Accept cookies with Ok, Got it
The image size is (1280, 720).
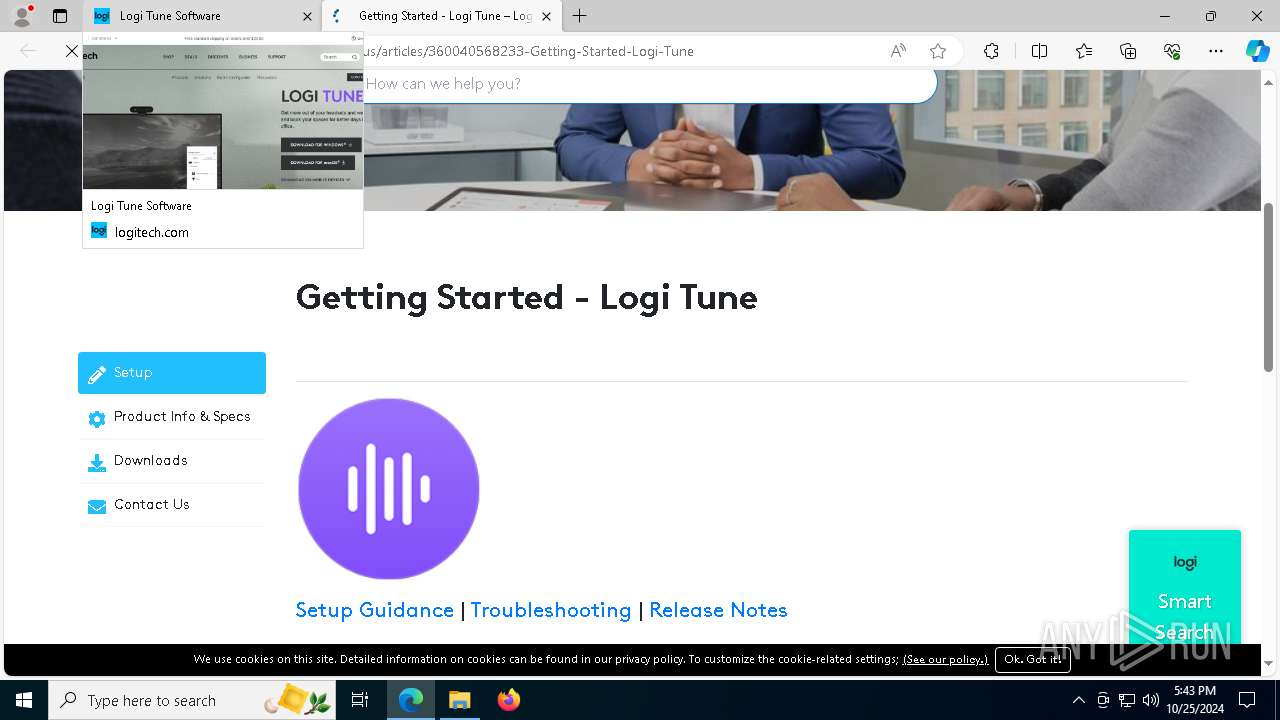(1033, 659)
